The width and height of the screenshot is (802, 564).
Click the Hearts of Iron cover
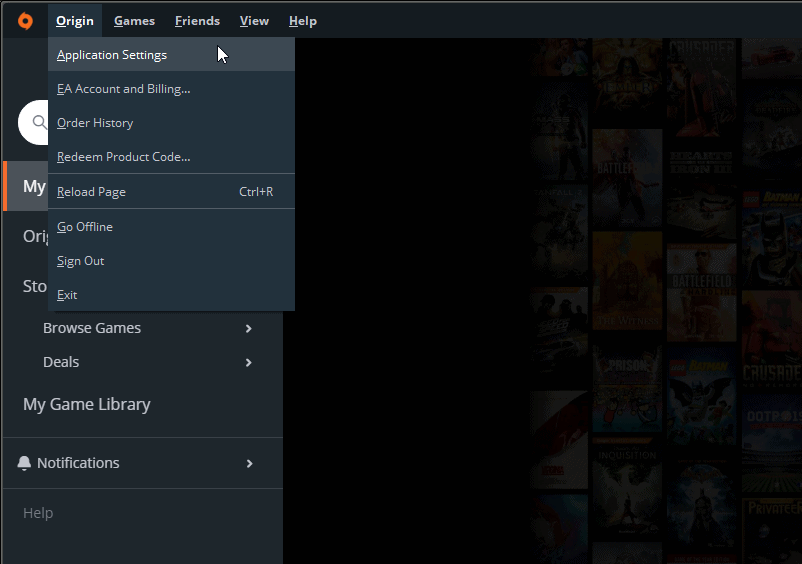coord(702,190)
